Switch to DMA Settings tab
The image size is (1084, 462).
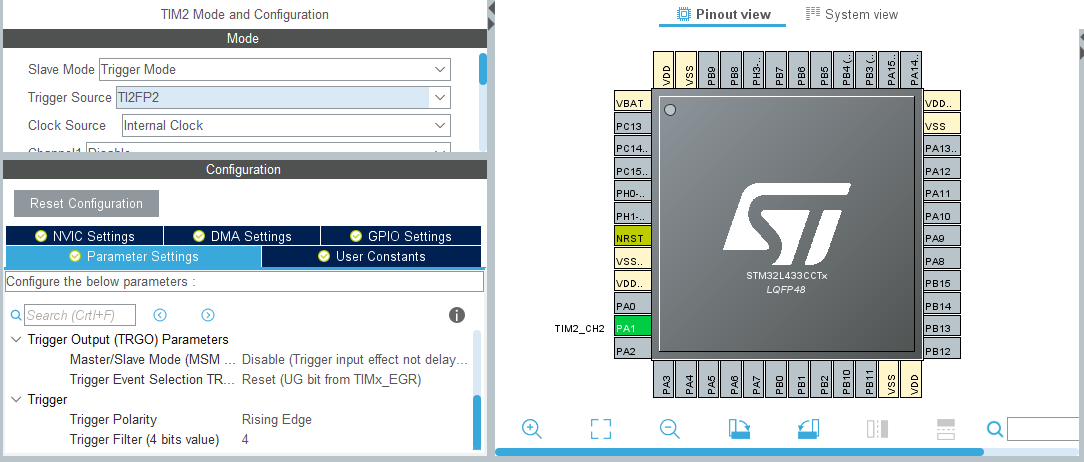(242, 236)
